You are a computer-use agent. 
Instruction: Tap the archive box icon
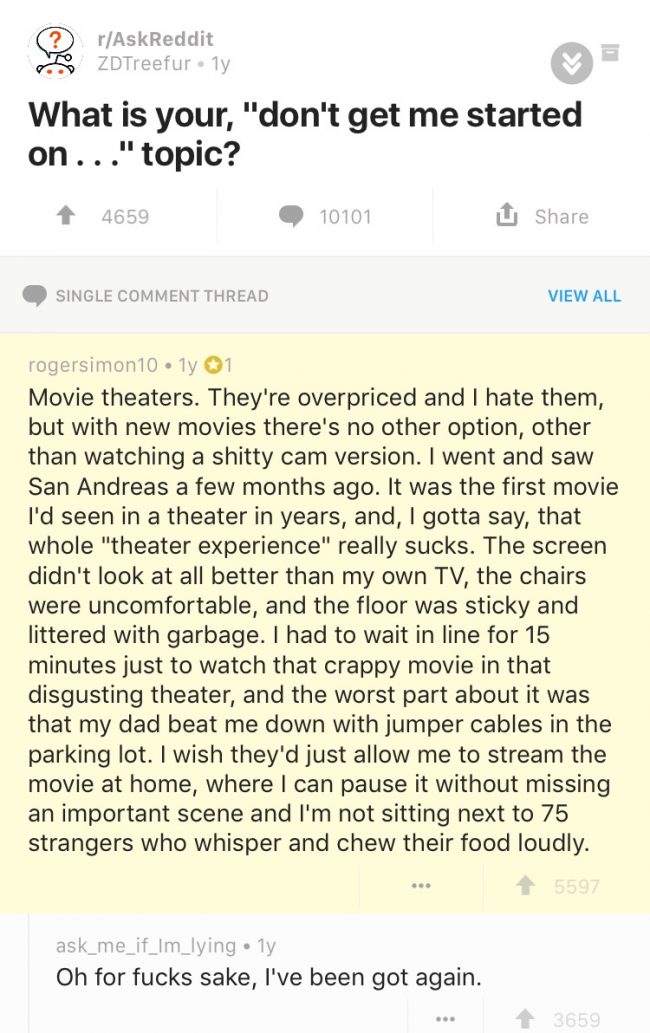[610, 52]
